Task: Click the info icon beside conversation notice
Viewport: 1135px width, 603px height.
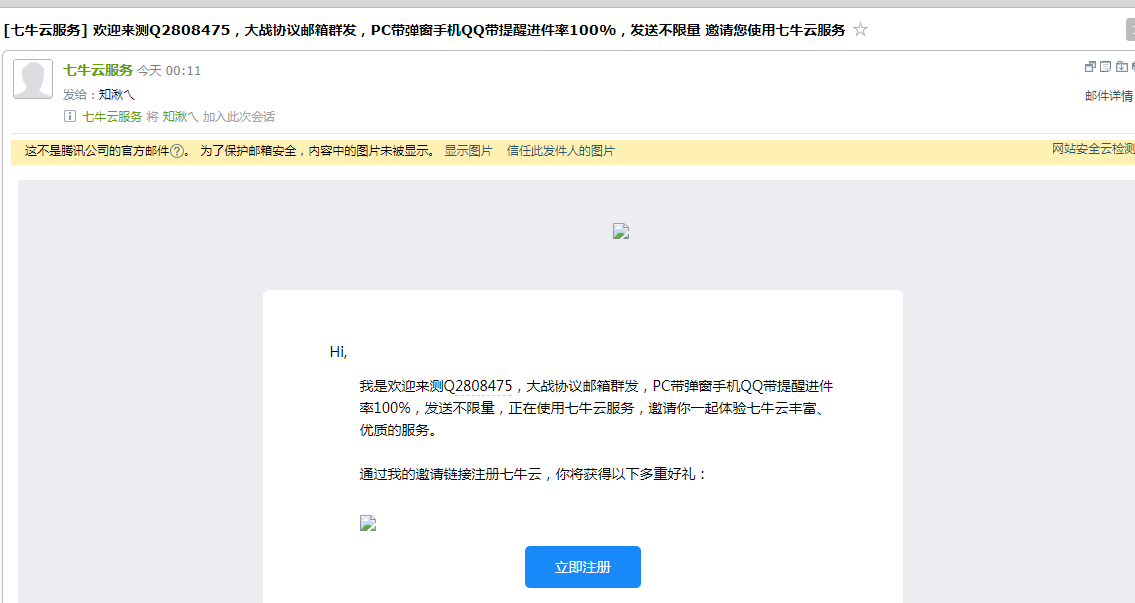Action: tap(69, 116)
